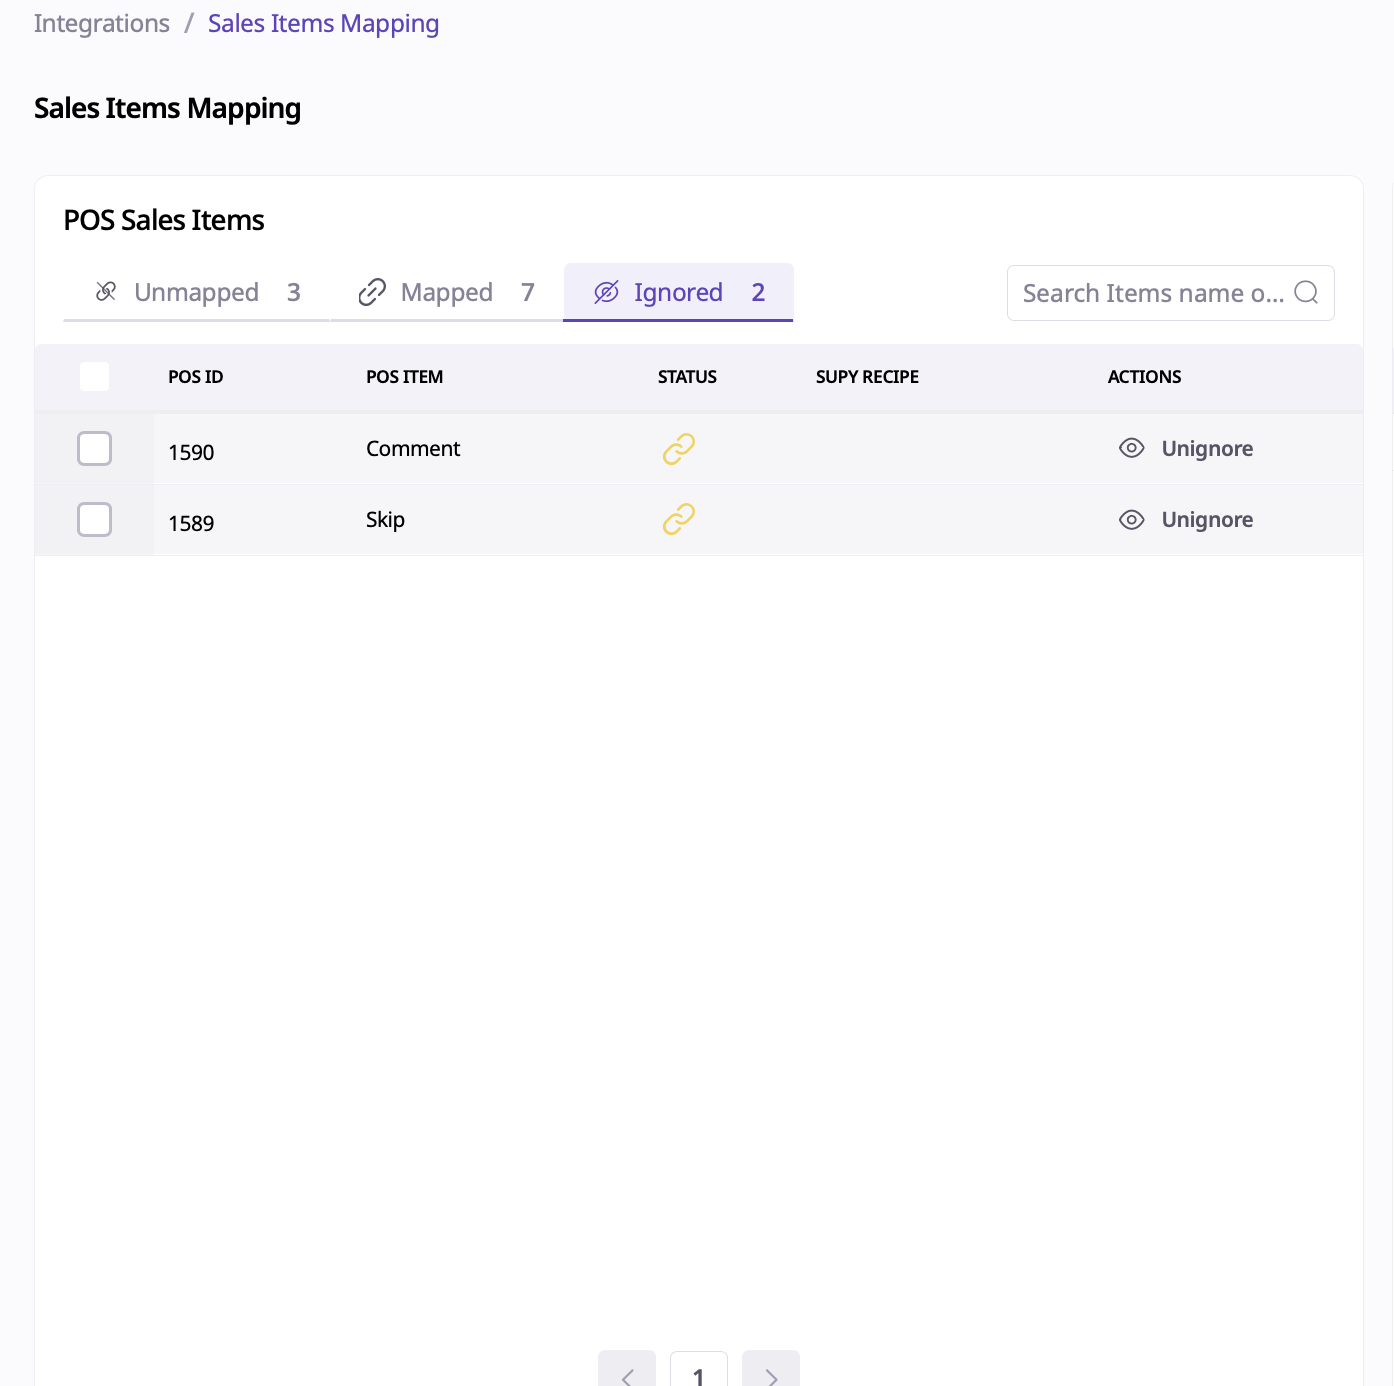Click the search magnifier icon
This screenshot has height=1386, width=1394.
click(1306, 292)
